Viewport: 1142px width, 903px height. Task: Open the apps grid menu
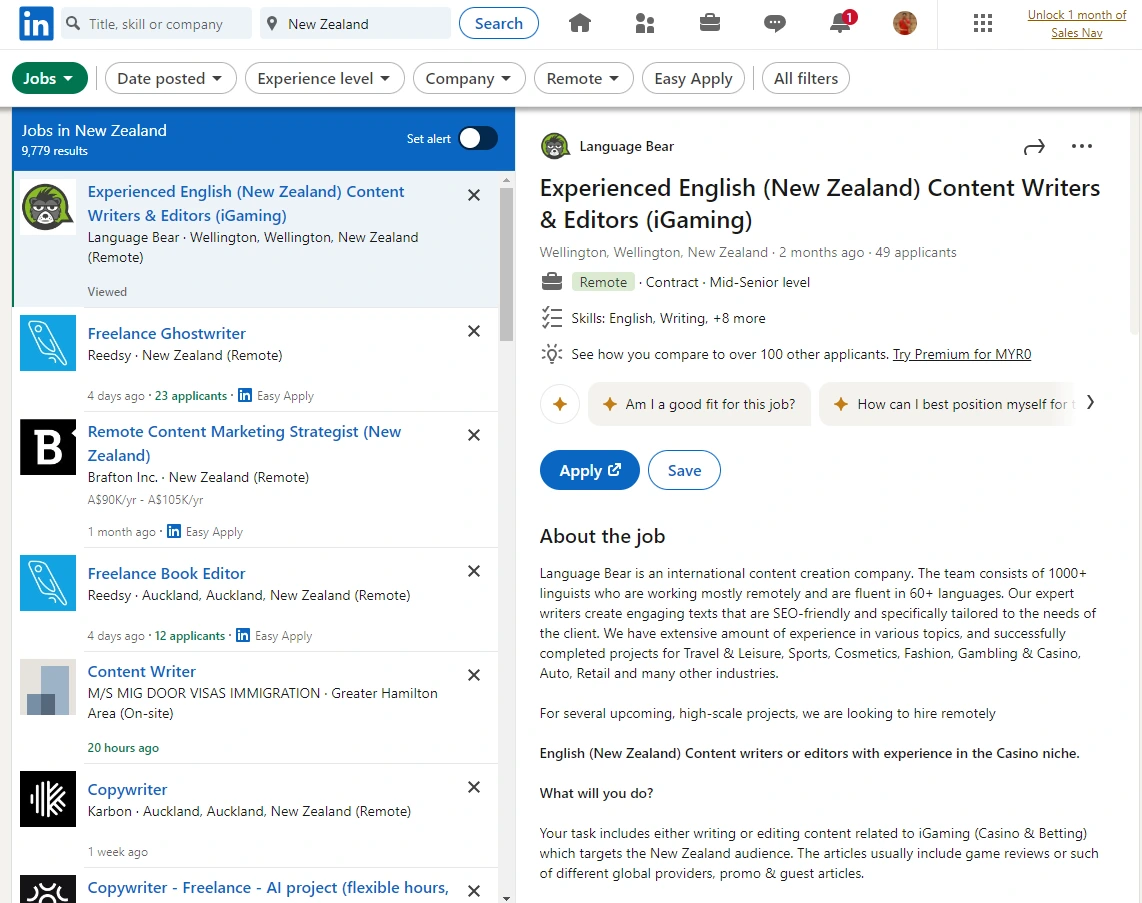tap(982, 23)
